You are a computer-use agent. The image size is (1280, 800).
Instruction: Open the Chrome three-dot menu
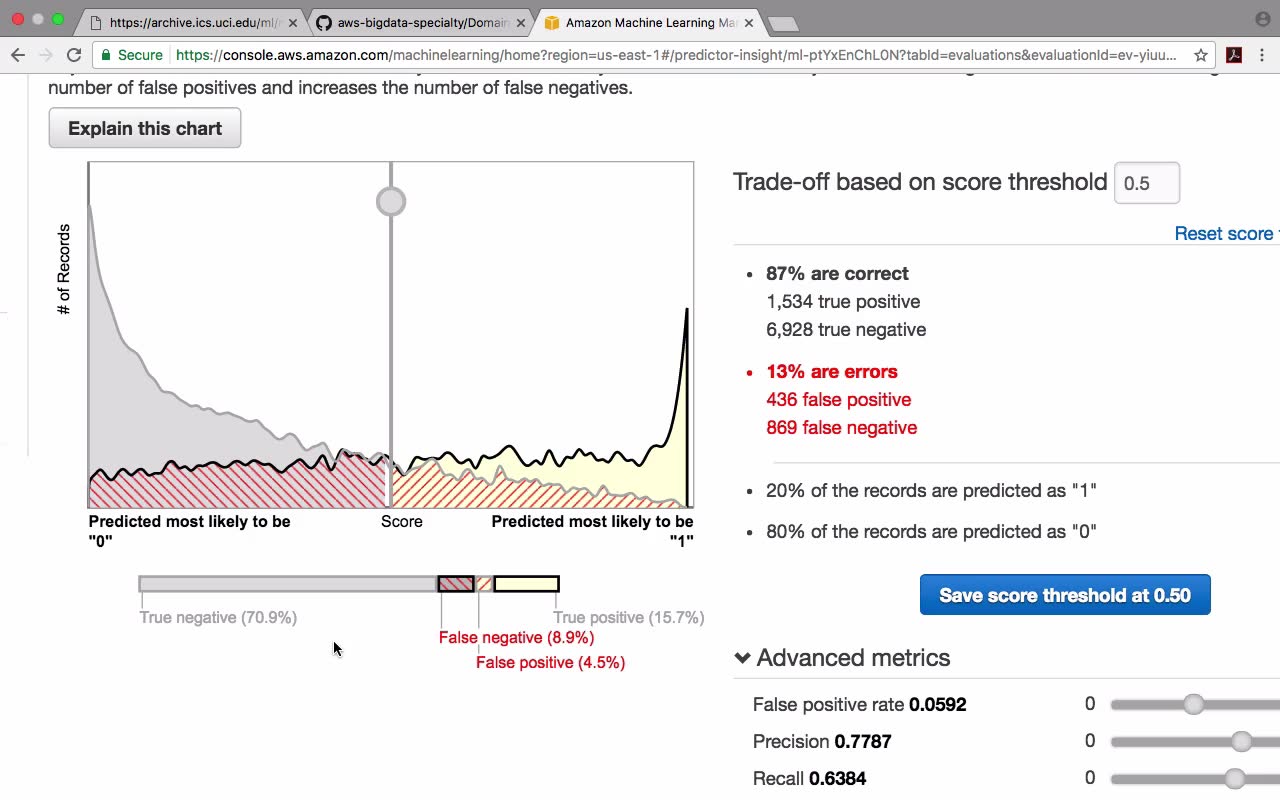pos(1263,55)
